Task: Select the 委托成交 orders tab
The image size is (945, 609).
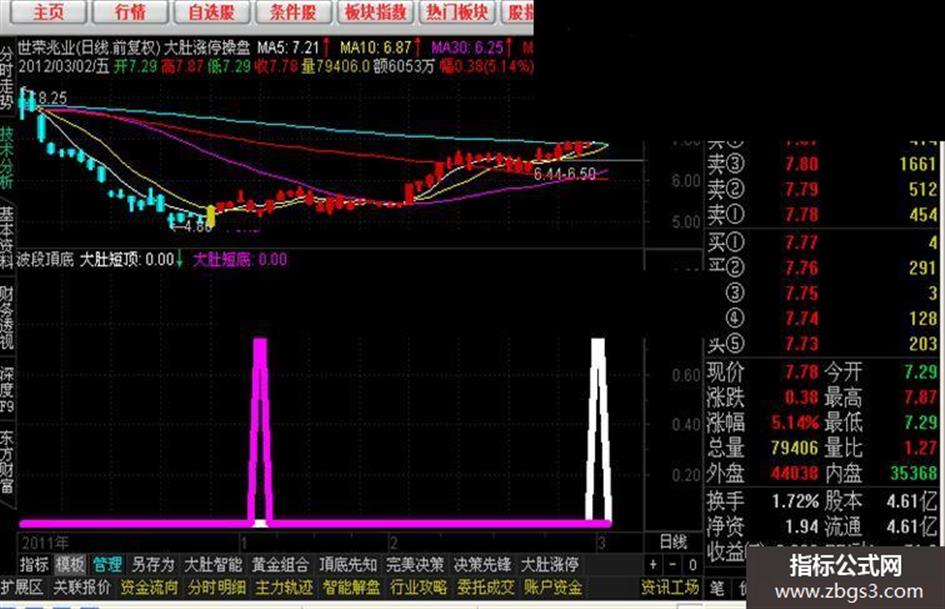Action: (x=486, y=587)
